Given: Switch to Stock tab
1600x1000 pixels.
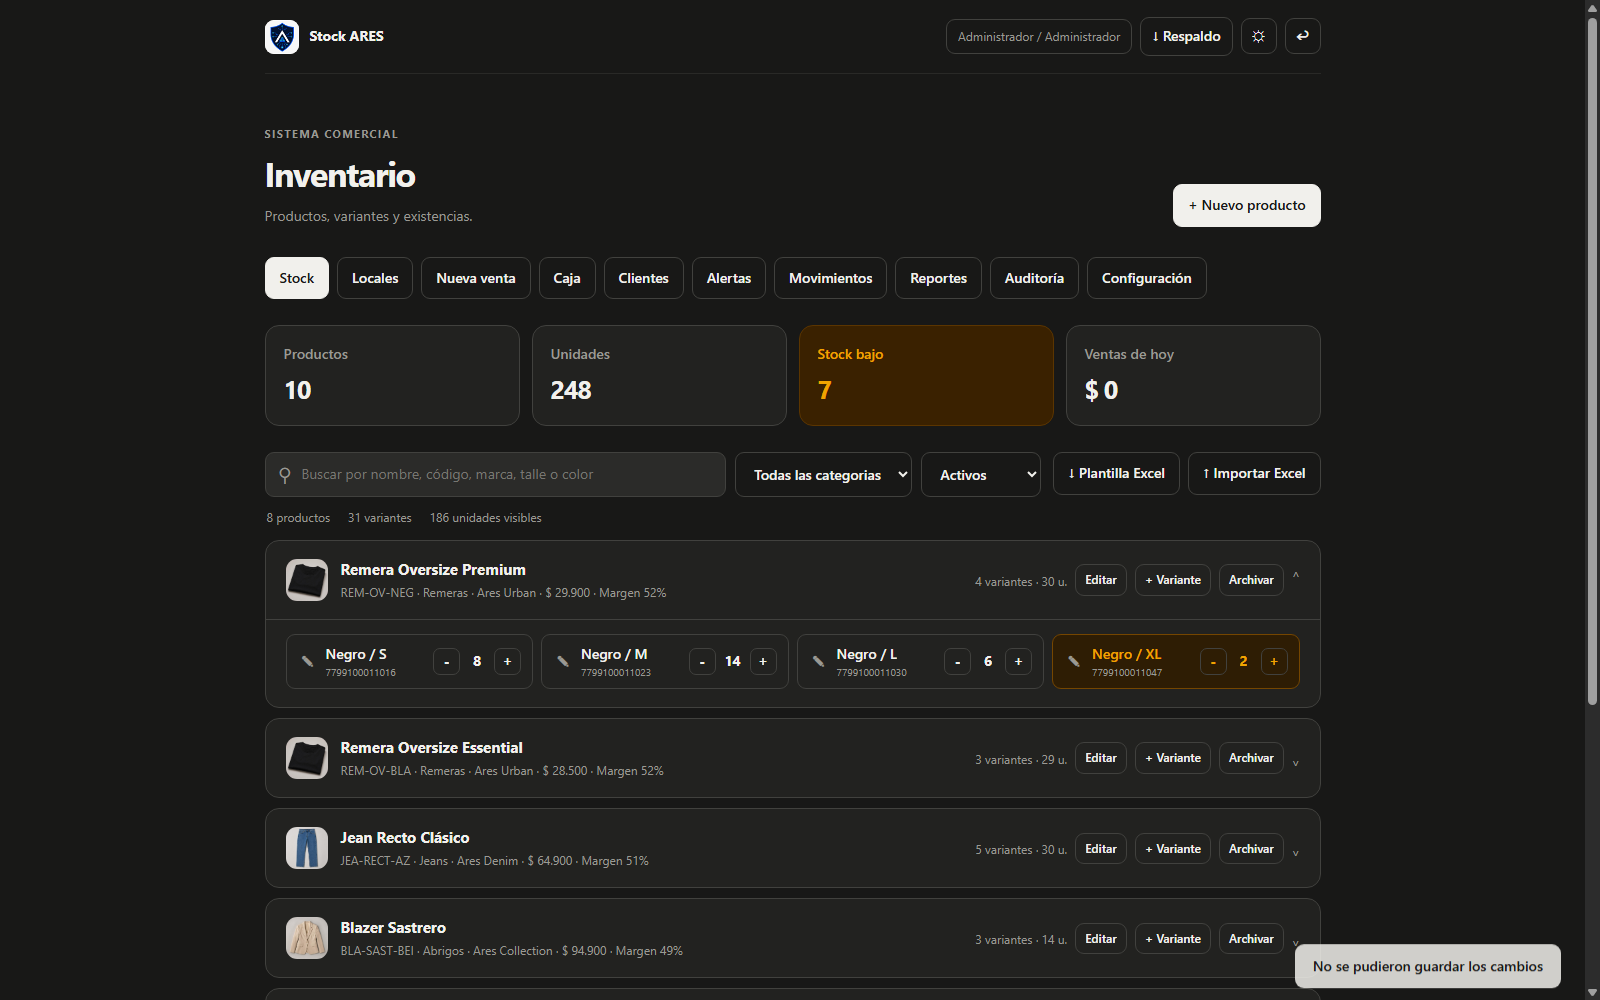Looking at the screenshot, I should (x=297, y=278).
